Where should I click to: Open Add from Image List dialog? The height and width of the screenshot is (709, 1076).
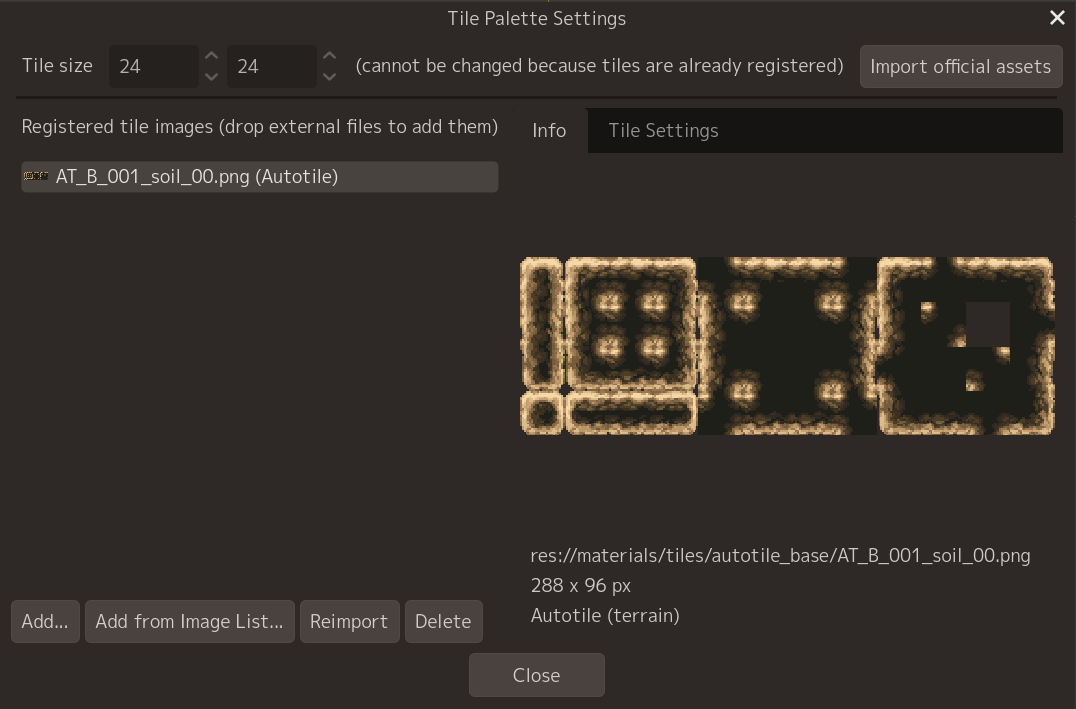[189, 622]
